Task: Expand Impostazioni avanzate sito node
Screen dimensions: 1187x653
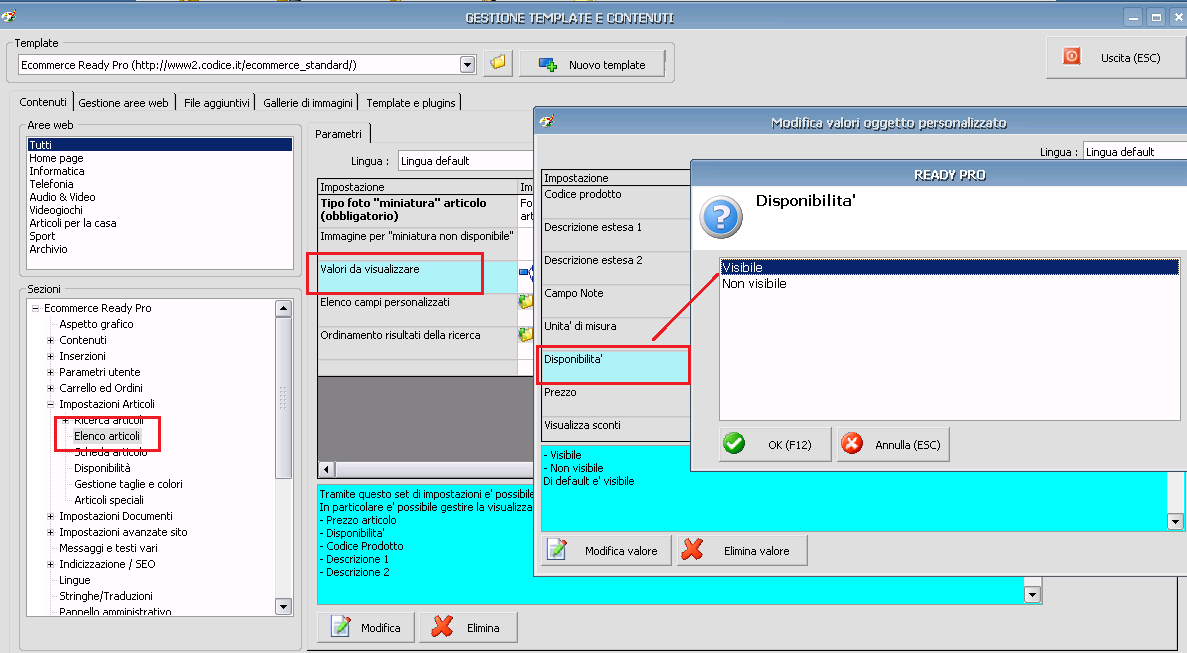Action: coord(51,532)
